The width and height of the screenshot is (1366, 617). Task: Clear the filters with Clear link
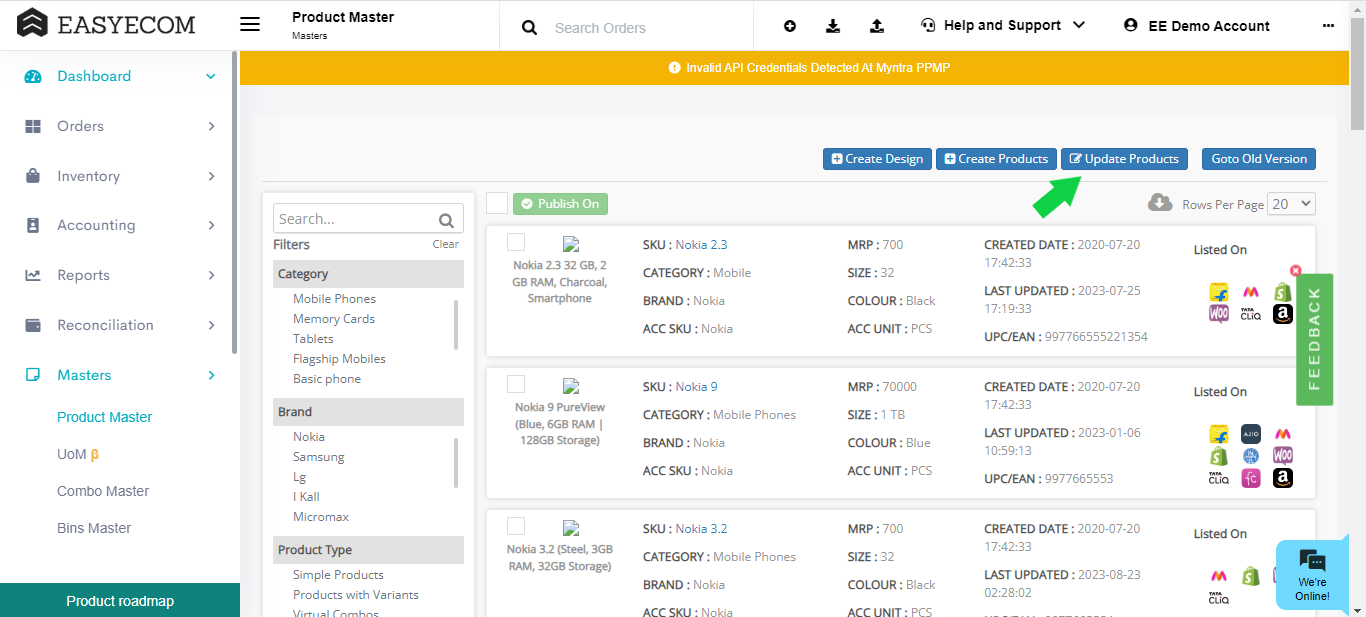click(446, 244)
